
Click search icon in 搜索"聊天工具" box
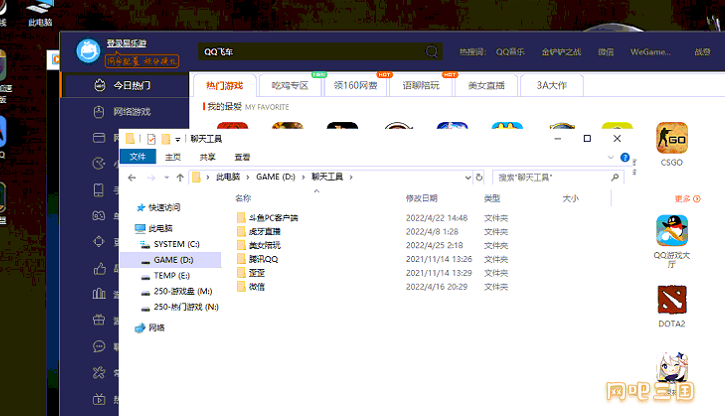615,177
